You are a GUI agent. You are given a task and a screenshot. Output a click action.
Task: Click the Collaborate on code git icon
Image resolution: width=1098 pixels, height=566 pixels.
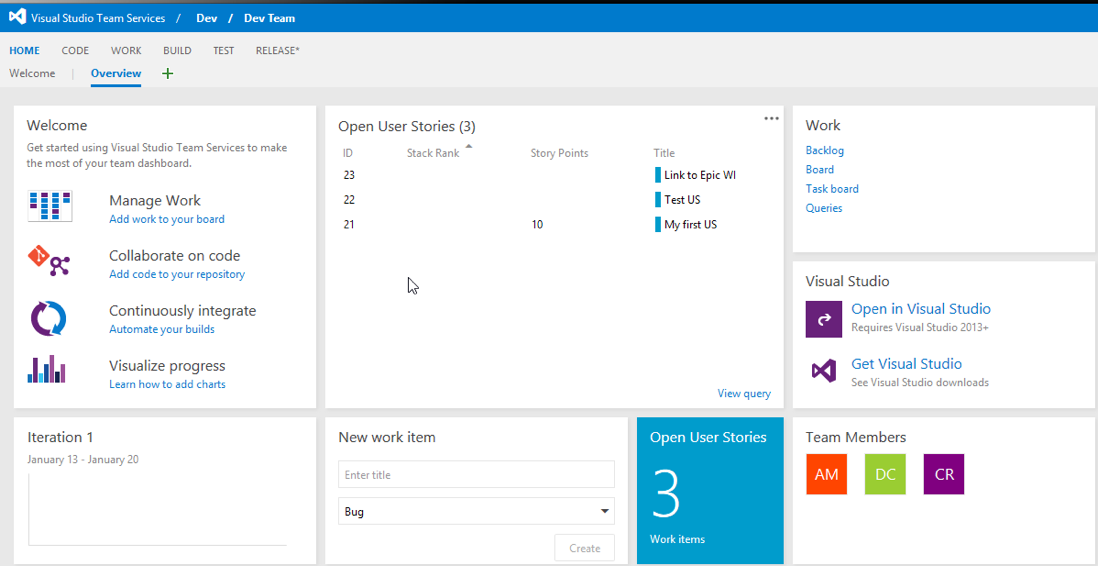[x=49, y=262]
